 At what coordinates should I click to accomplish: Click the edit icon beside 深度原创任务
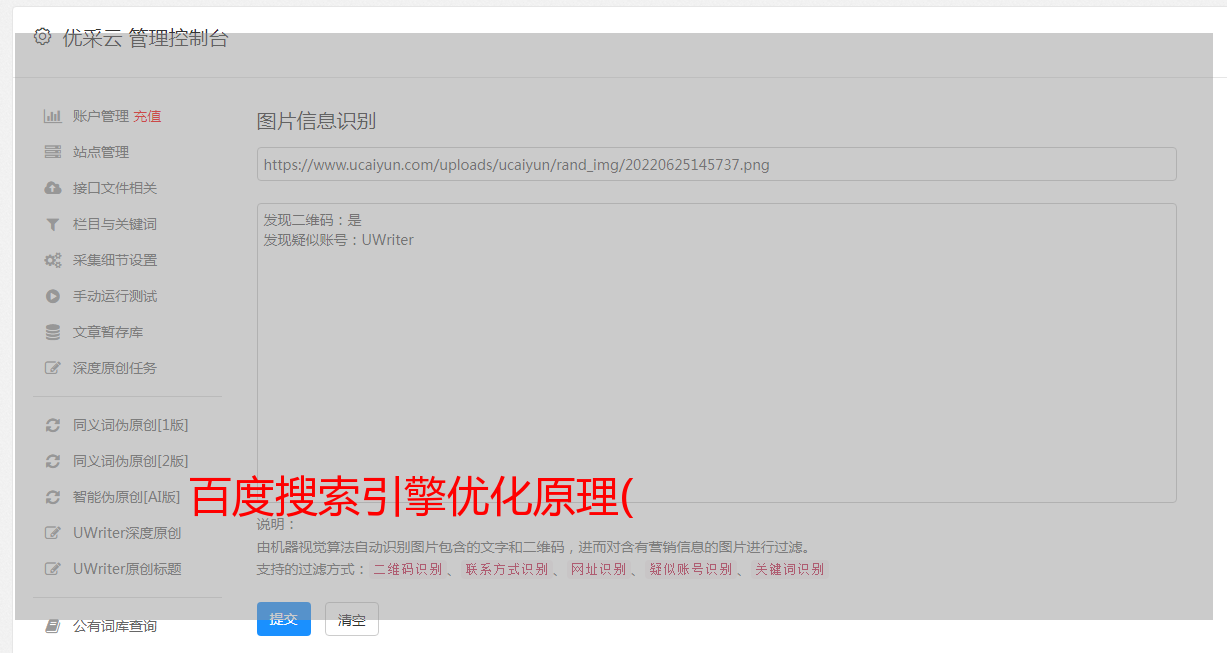(52, 368)
